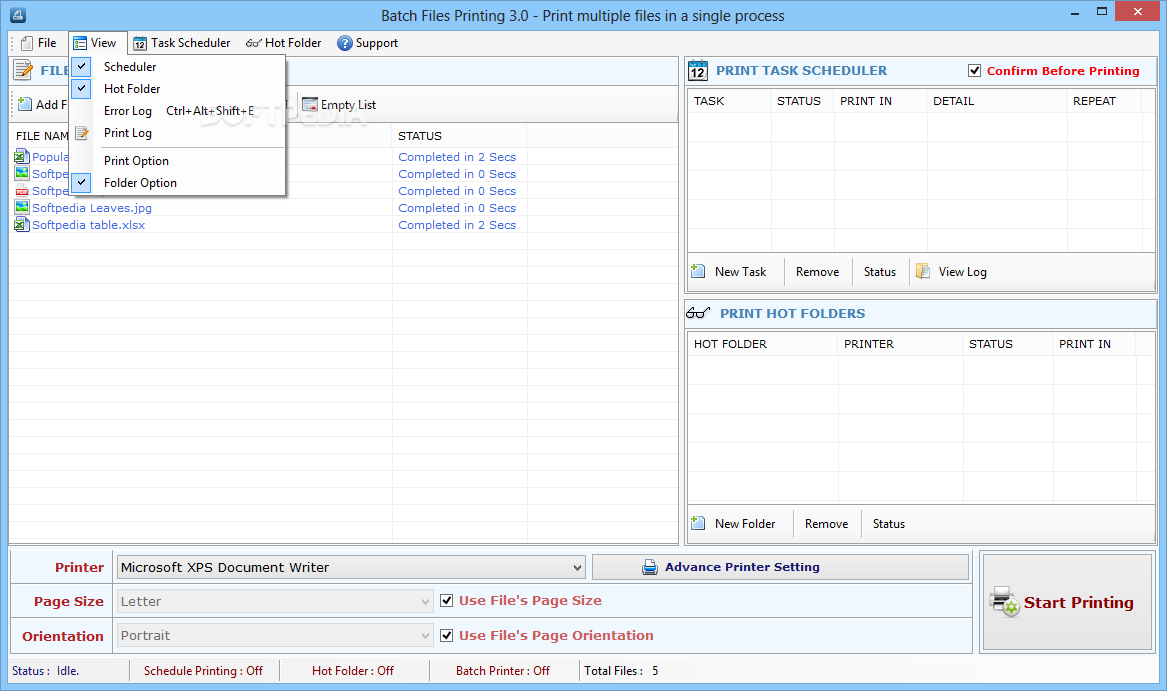Image resolution: width=1167 pixels, height=691 pixels.
Task: Click the TASK column header
Action: click(x=729, y=101)
